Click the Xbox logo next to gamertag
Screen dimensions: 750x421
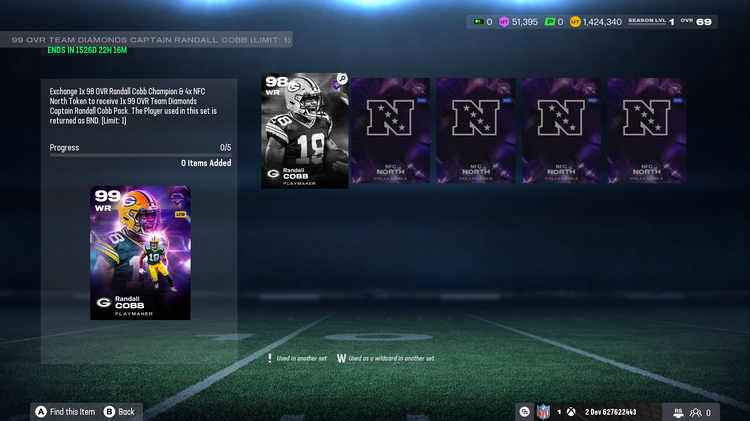click(x=571, y=411)
